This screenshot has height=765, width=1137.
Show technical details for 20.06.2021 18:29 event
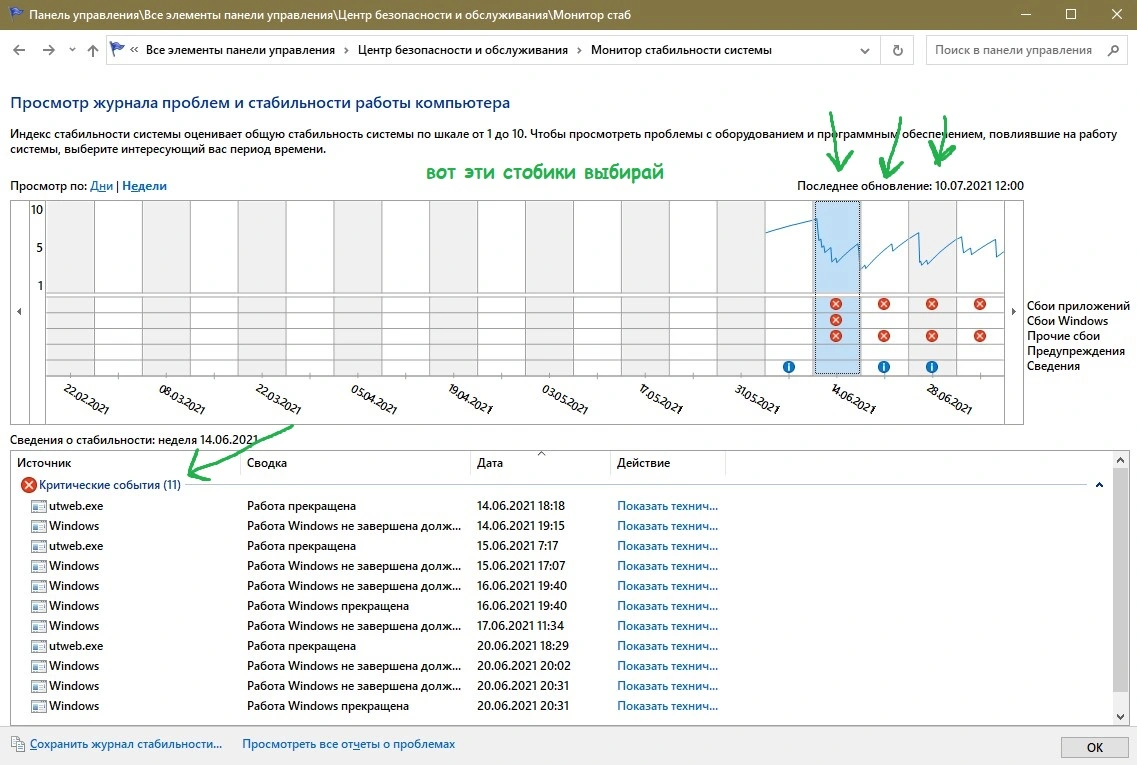click(x=667, y=645)
